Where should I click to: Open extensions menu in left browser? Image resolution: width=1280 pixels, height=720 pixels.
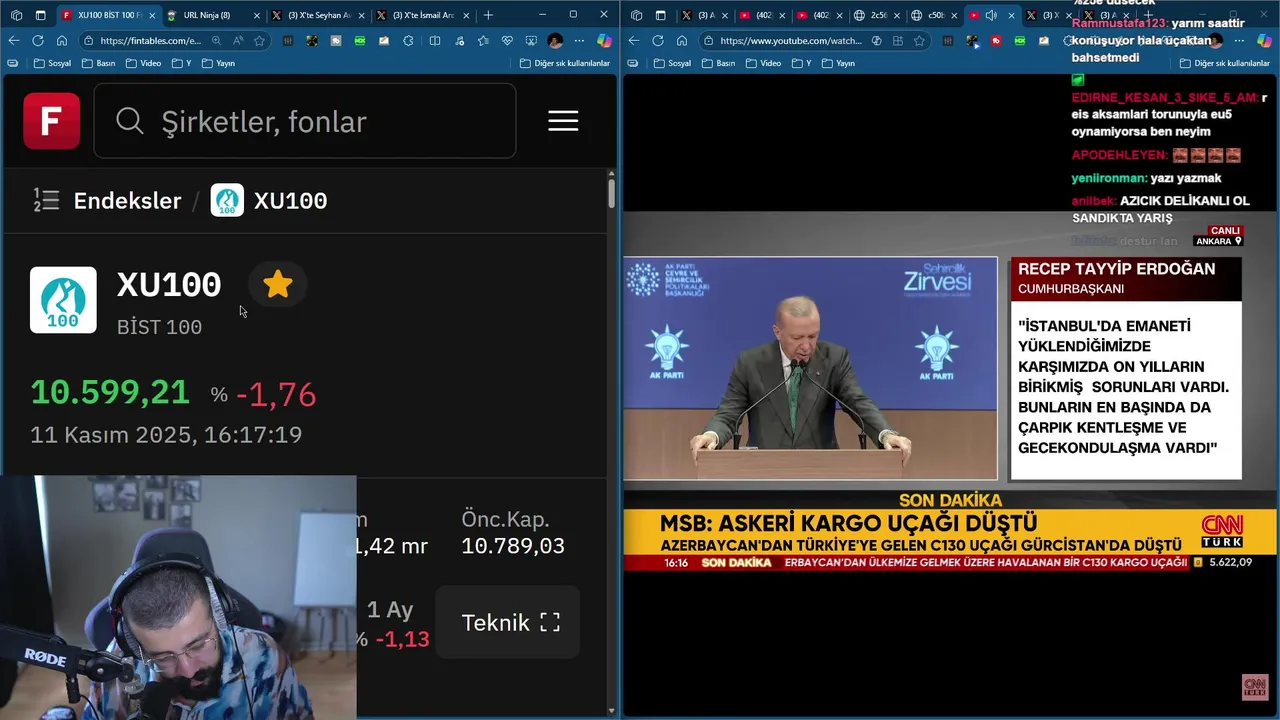[x=408, y=41]
